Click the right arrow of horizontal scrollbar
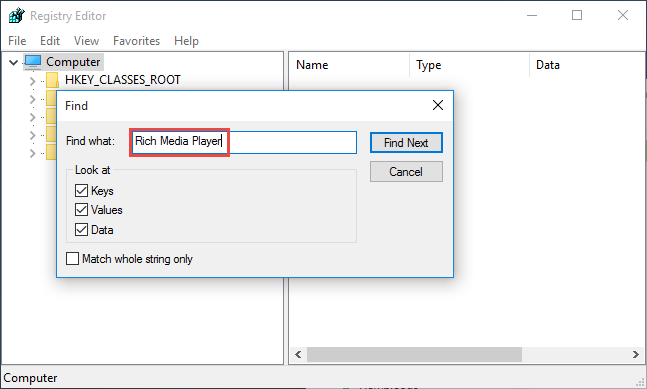 pos(636,354)
